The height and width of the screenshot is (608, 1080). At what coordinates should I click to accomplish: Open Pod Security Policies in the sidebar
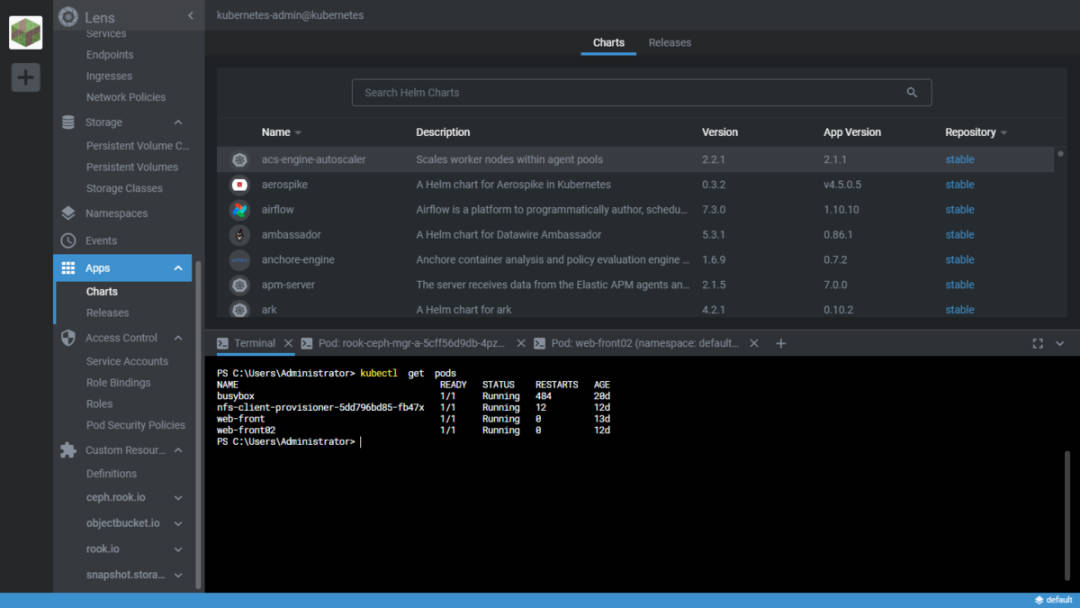pyautogui.click(x=136, y=425)
